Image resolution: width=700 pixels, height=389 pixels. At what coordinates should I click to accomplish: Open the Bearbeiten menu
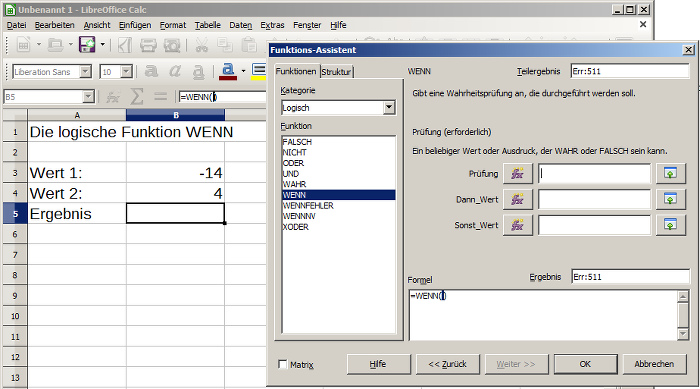coord(54,25)
